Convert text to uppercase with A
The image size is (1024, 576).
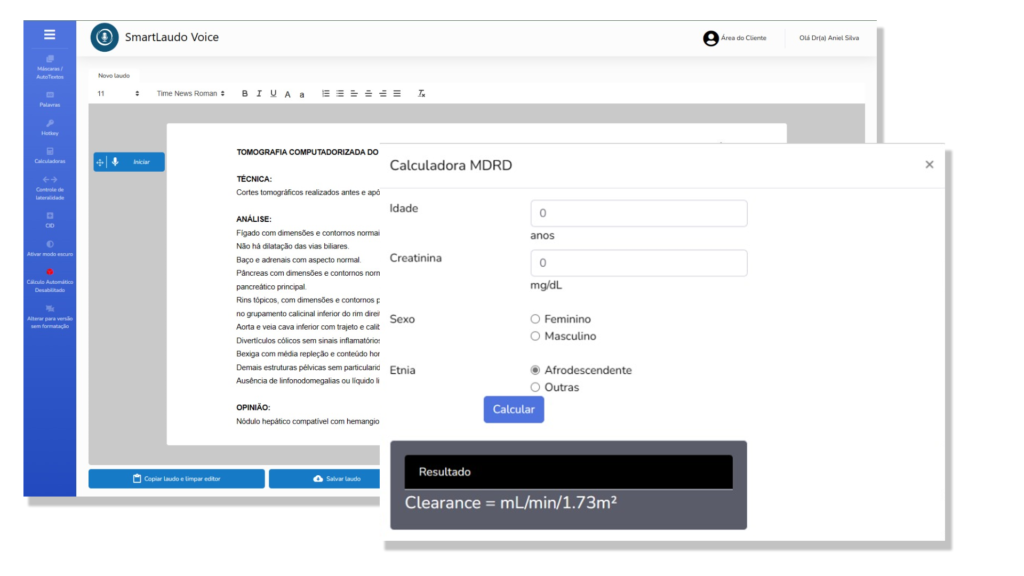[x=287, y=95]
